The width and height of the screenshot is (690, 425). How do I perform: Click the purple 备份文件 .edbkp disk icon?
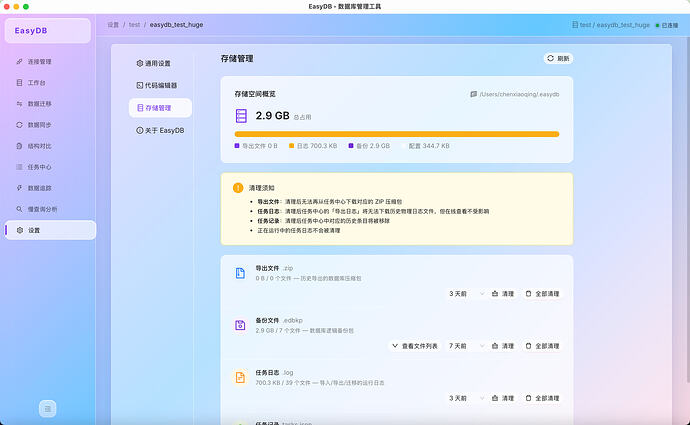pos(240,326)
